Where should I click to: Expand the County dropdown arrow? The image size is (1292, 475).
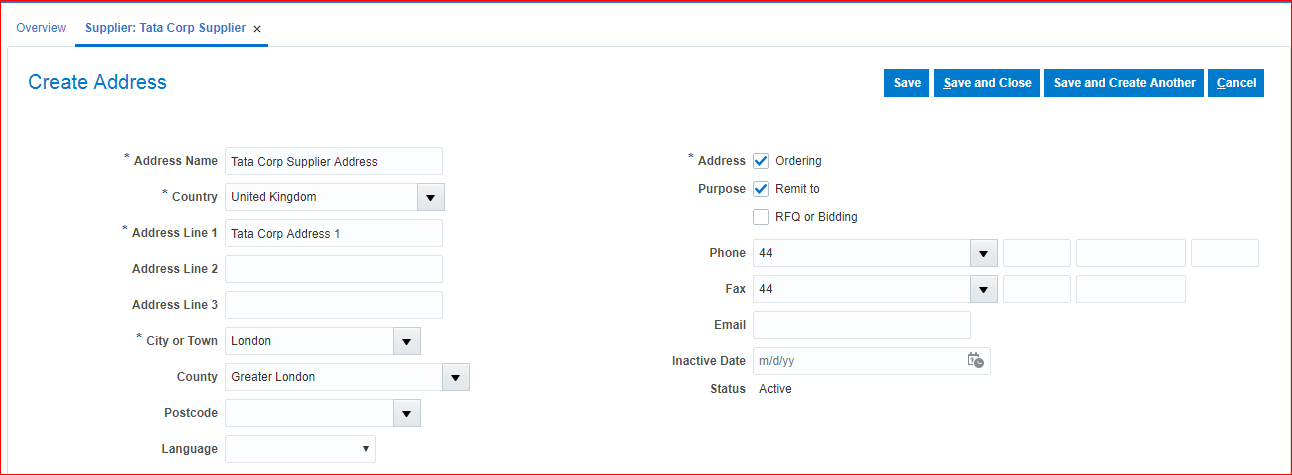pos(455,377)
